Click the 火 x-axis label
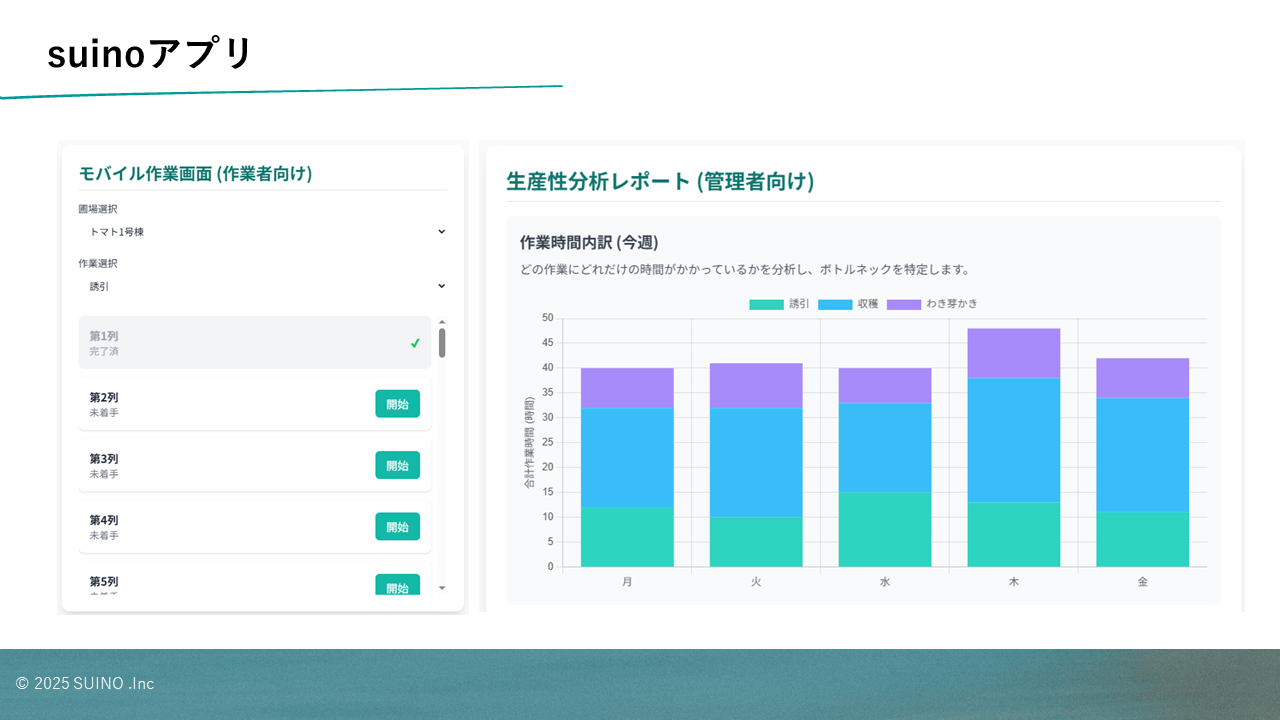This screenshot has height=720, width=1280. (756, 581)
